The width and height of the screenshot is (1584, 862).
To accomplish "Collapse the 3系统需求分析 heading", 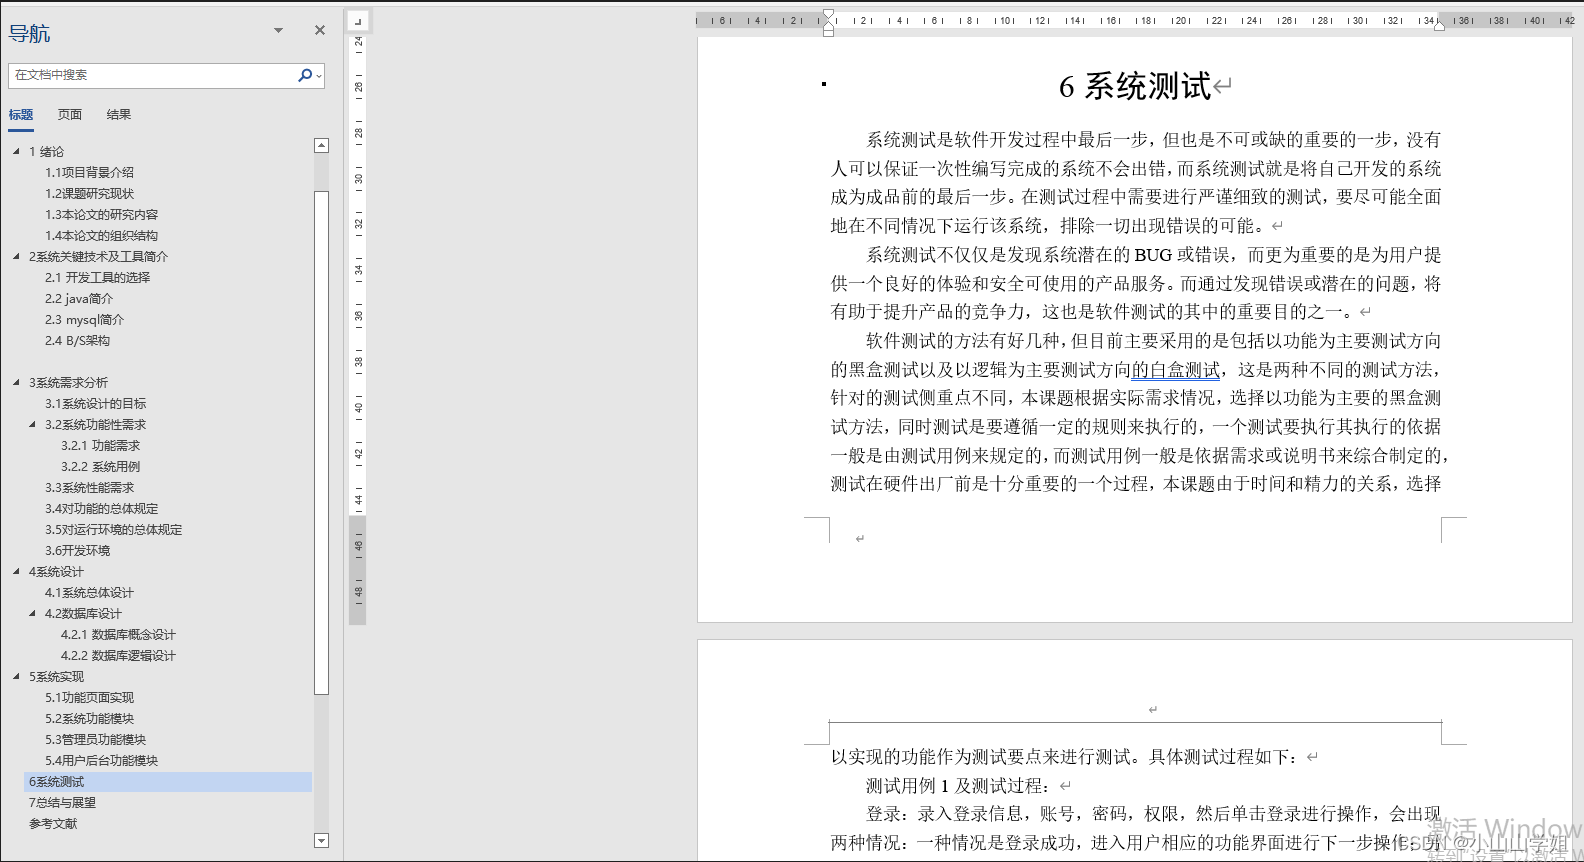I will point(16,383).
